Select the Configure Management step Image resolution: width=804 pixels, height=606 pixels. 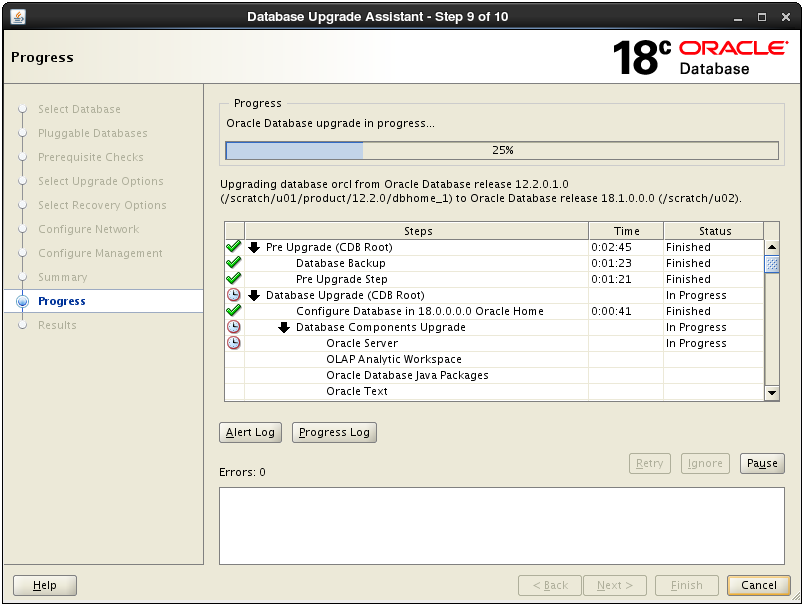pyautogui.click(x=100, y=253)
